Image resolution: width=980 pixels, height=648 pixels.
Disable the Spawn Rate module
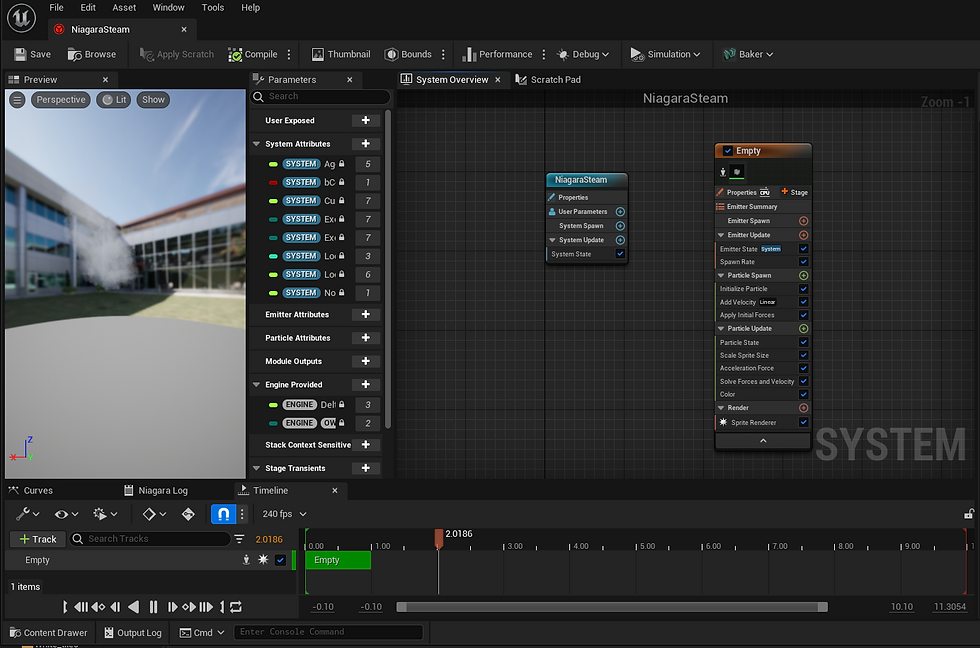tap(804, 262)
